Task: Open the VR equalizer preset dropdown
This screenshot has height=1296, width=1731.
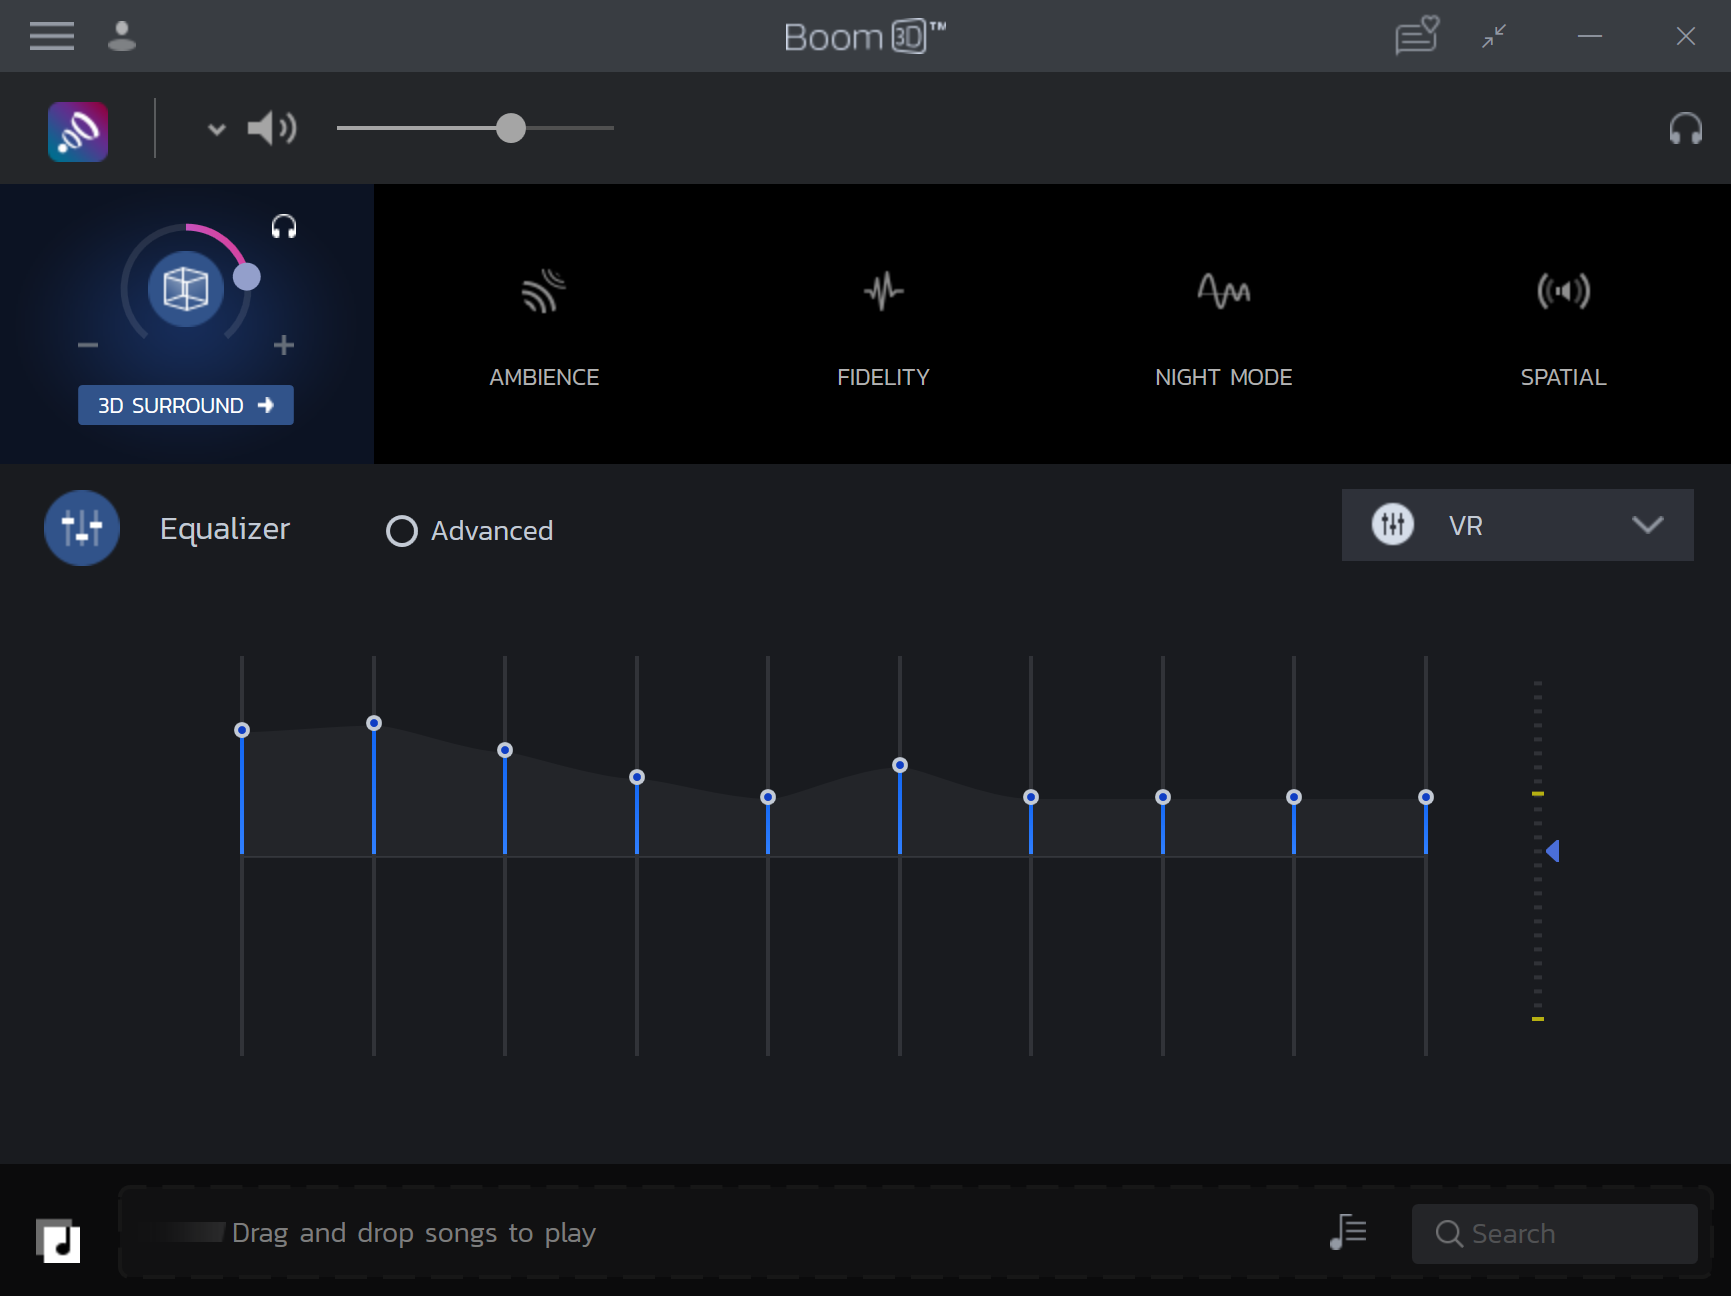Action: 1517,525
